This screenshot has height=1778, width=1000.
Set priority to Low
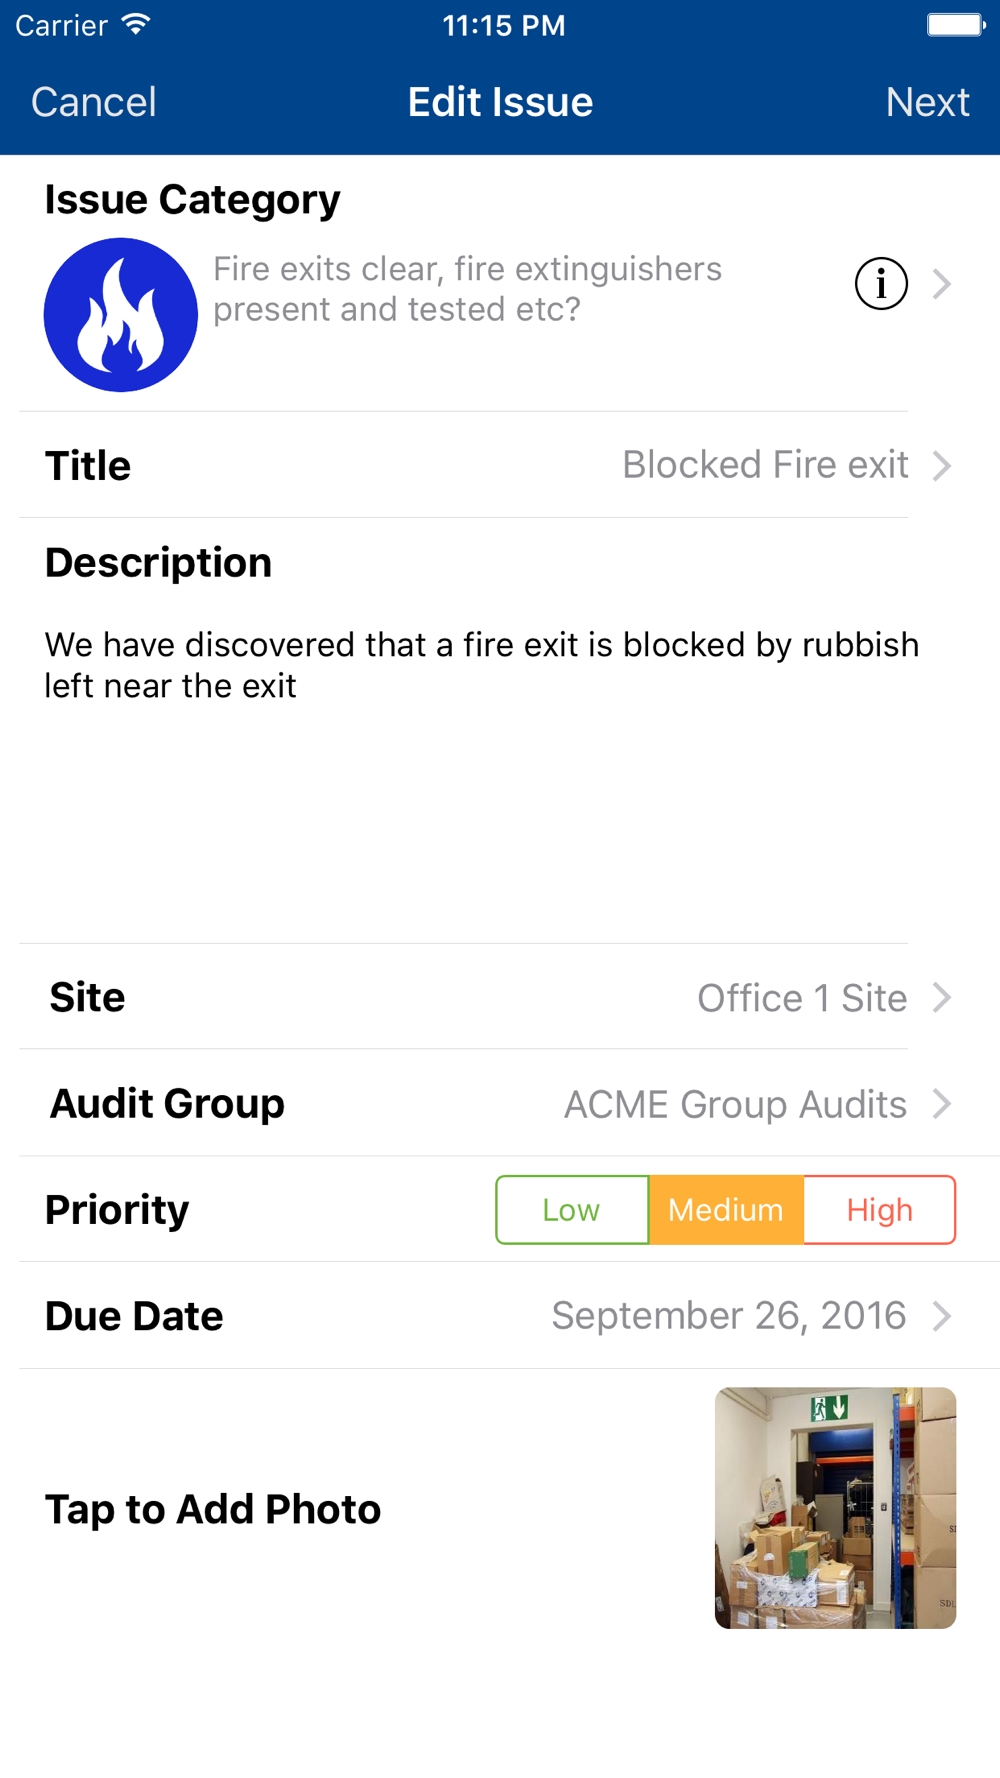tap(572, 1210)
